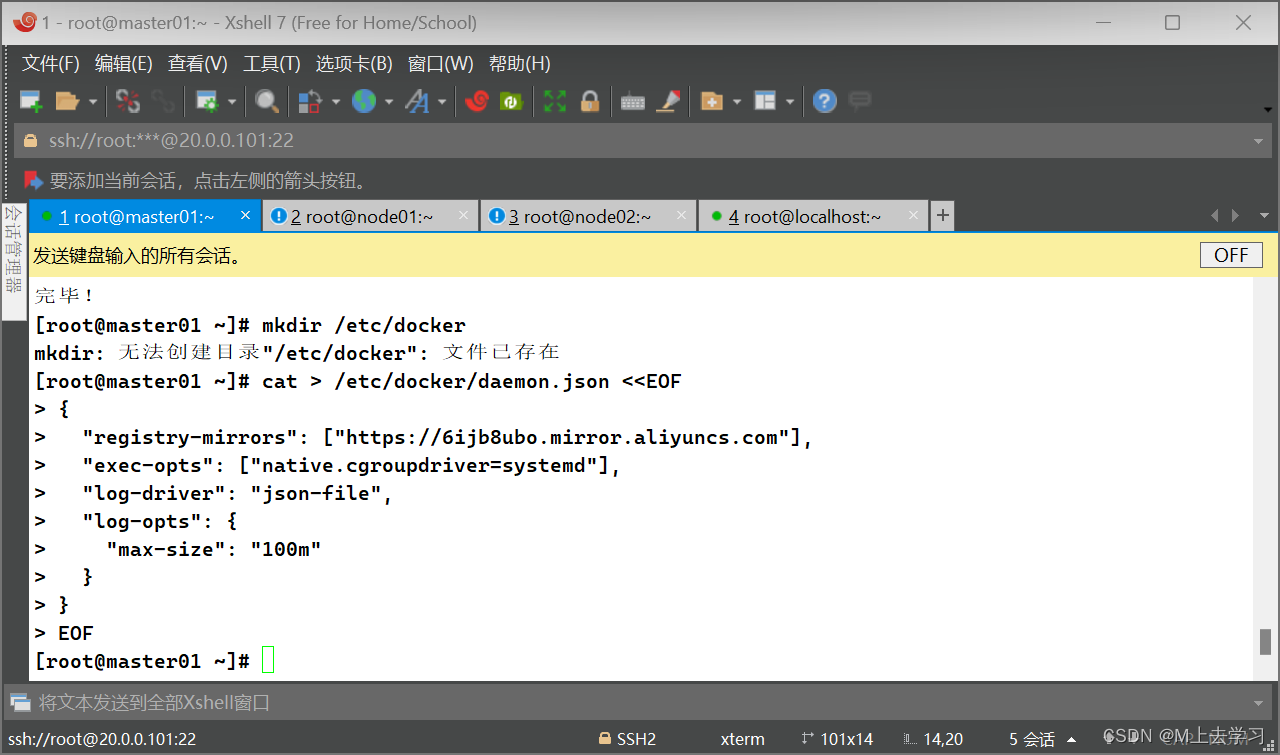
Task: Click the color scheme icon
Action: point(310,101)
